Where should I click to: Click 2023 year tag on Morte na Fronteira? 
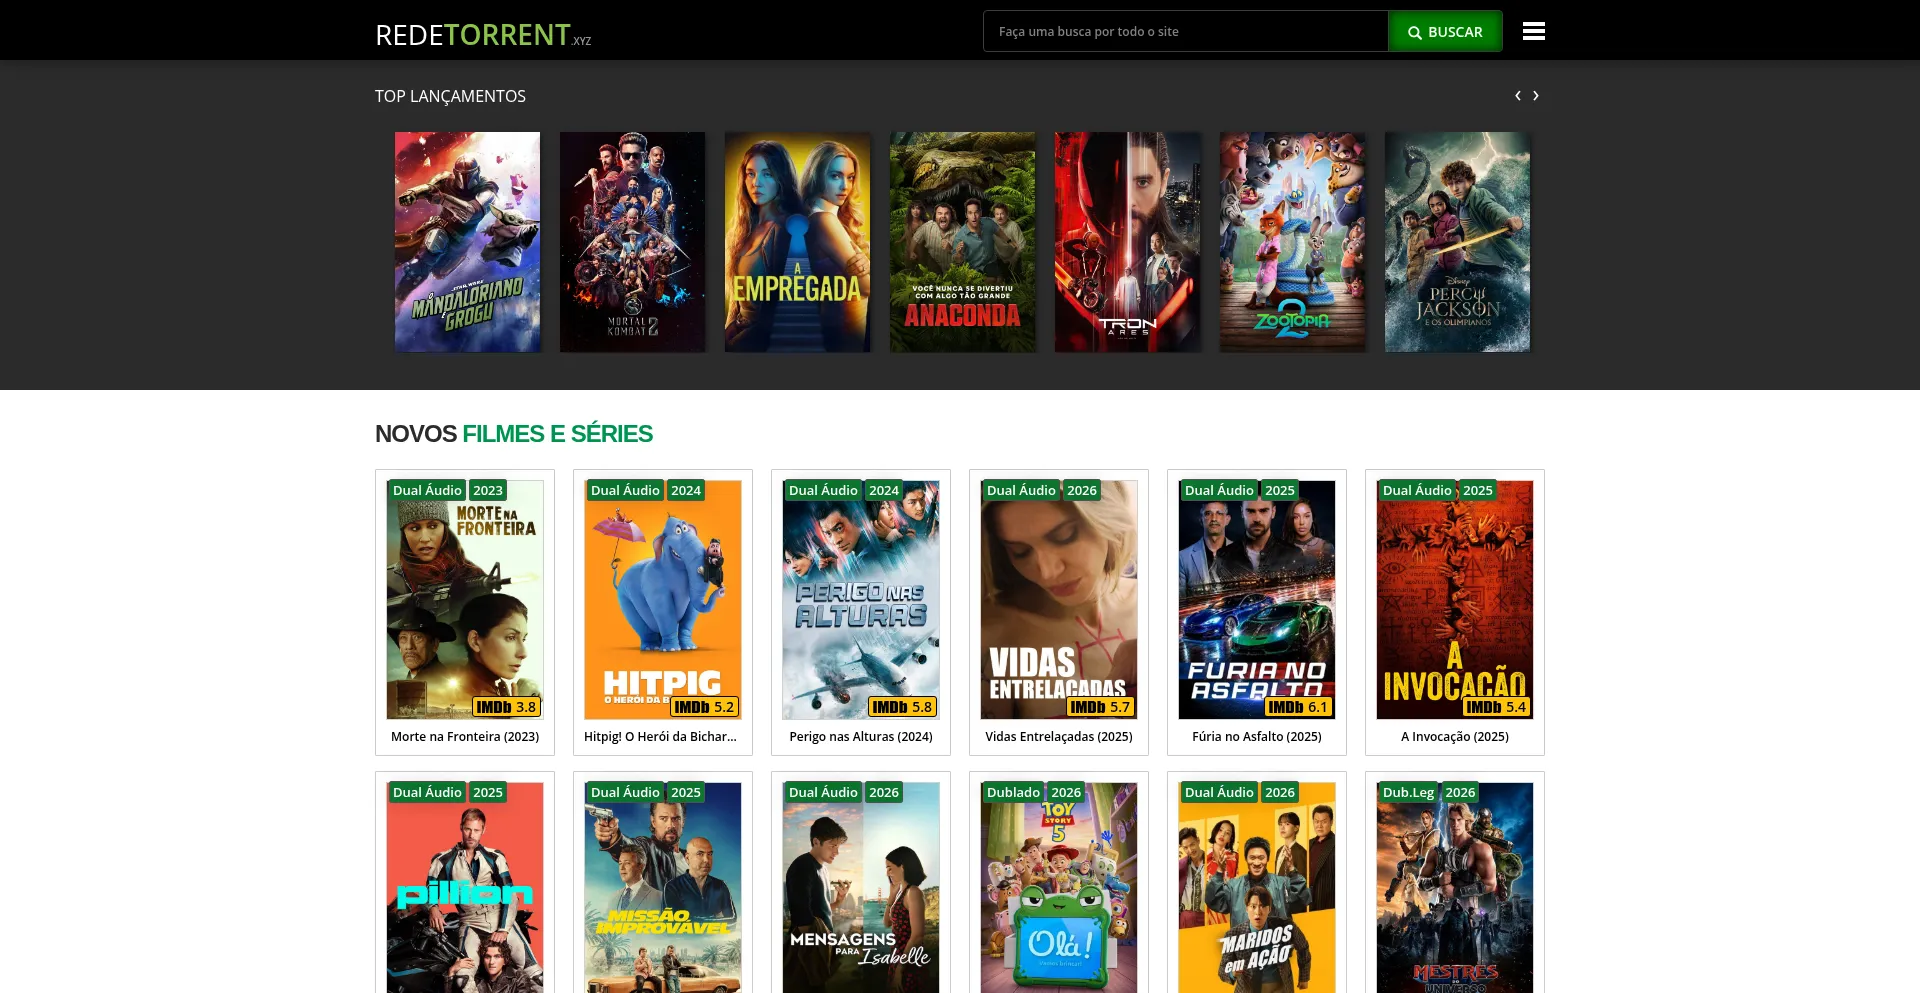[x=488, y=491]
